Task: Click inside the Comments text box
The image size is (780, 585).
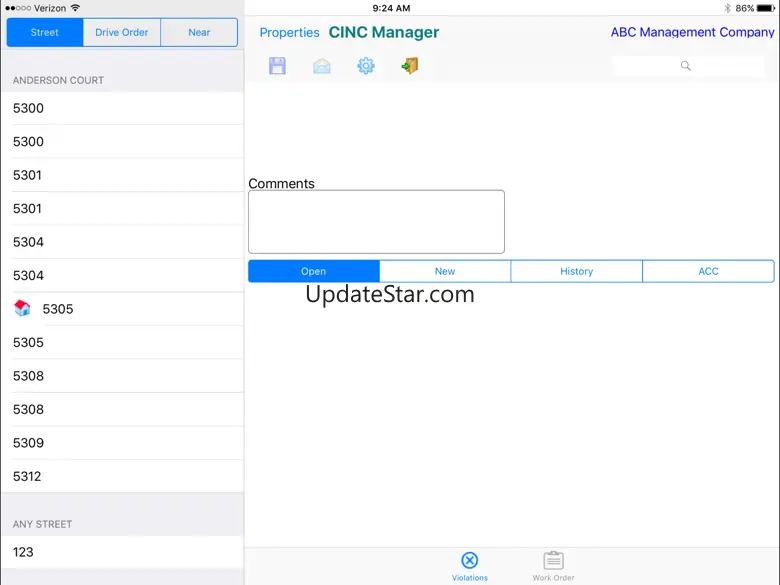Action: (x=377, y=222)
